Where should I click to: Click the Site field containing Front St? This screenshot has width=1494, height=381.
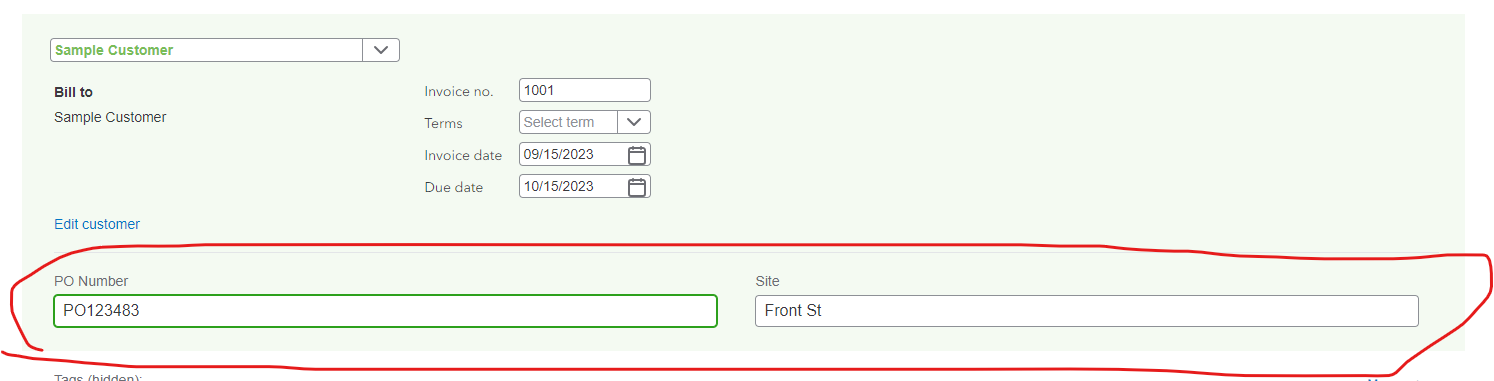(x=1087, y=311)
